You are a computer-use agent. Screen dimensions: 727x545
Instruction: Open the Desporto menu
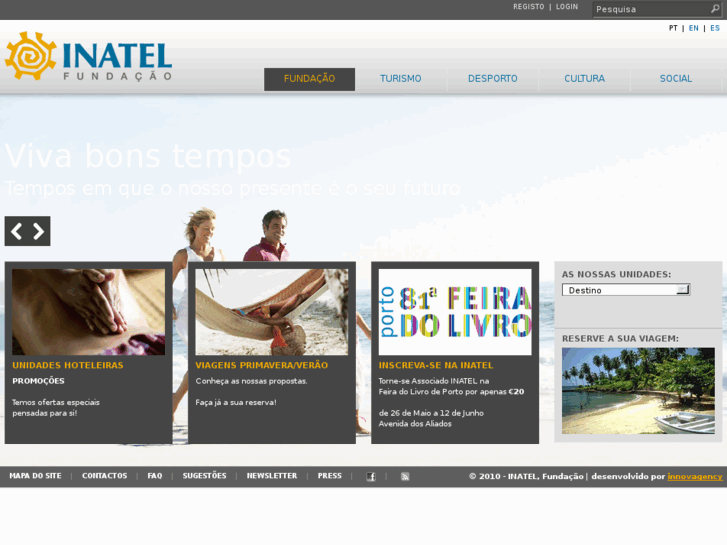492,79
